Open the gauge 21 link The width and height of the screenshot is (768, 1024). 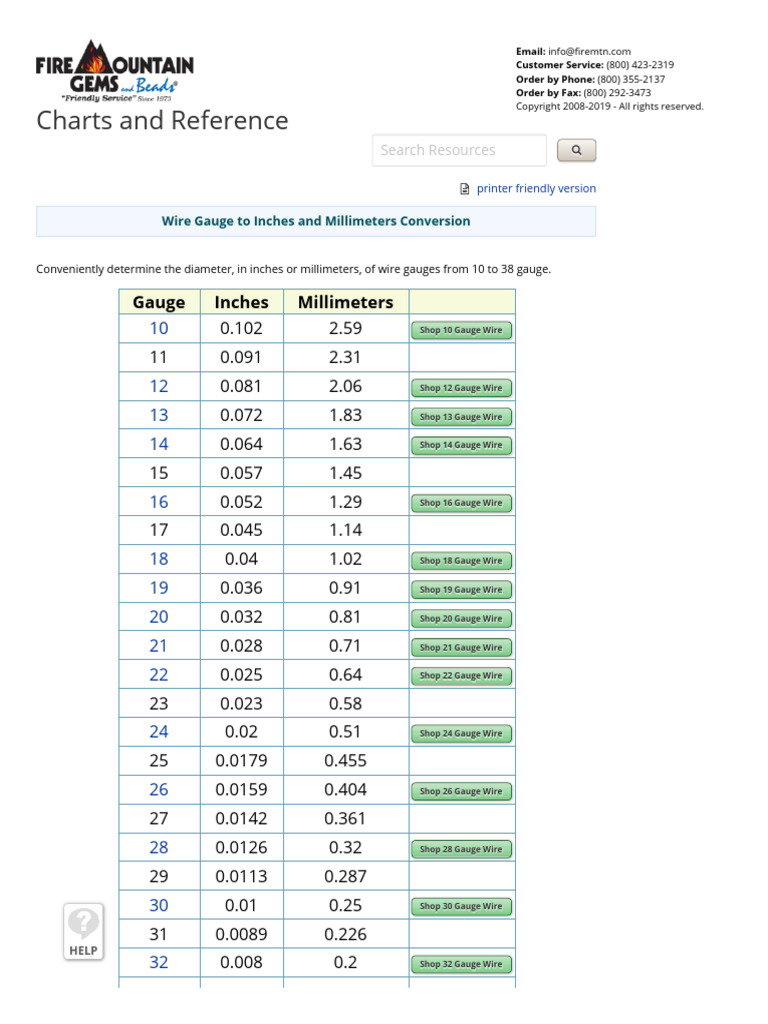[x=159, y=646]
